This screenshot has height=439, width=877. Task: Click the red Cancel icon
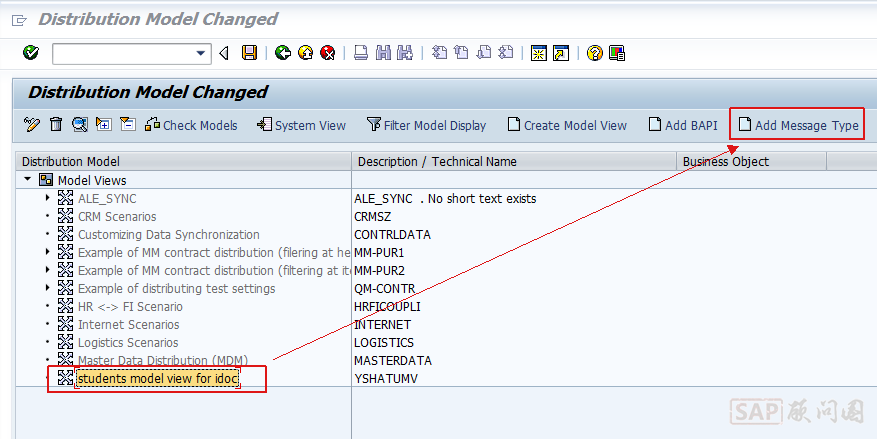coord(327,53)
